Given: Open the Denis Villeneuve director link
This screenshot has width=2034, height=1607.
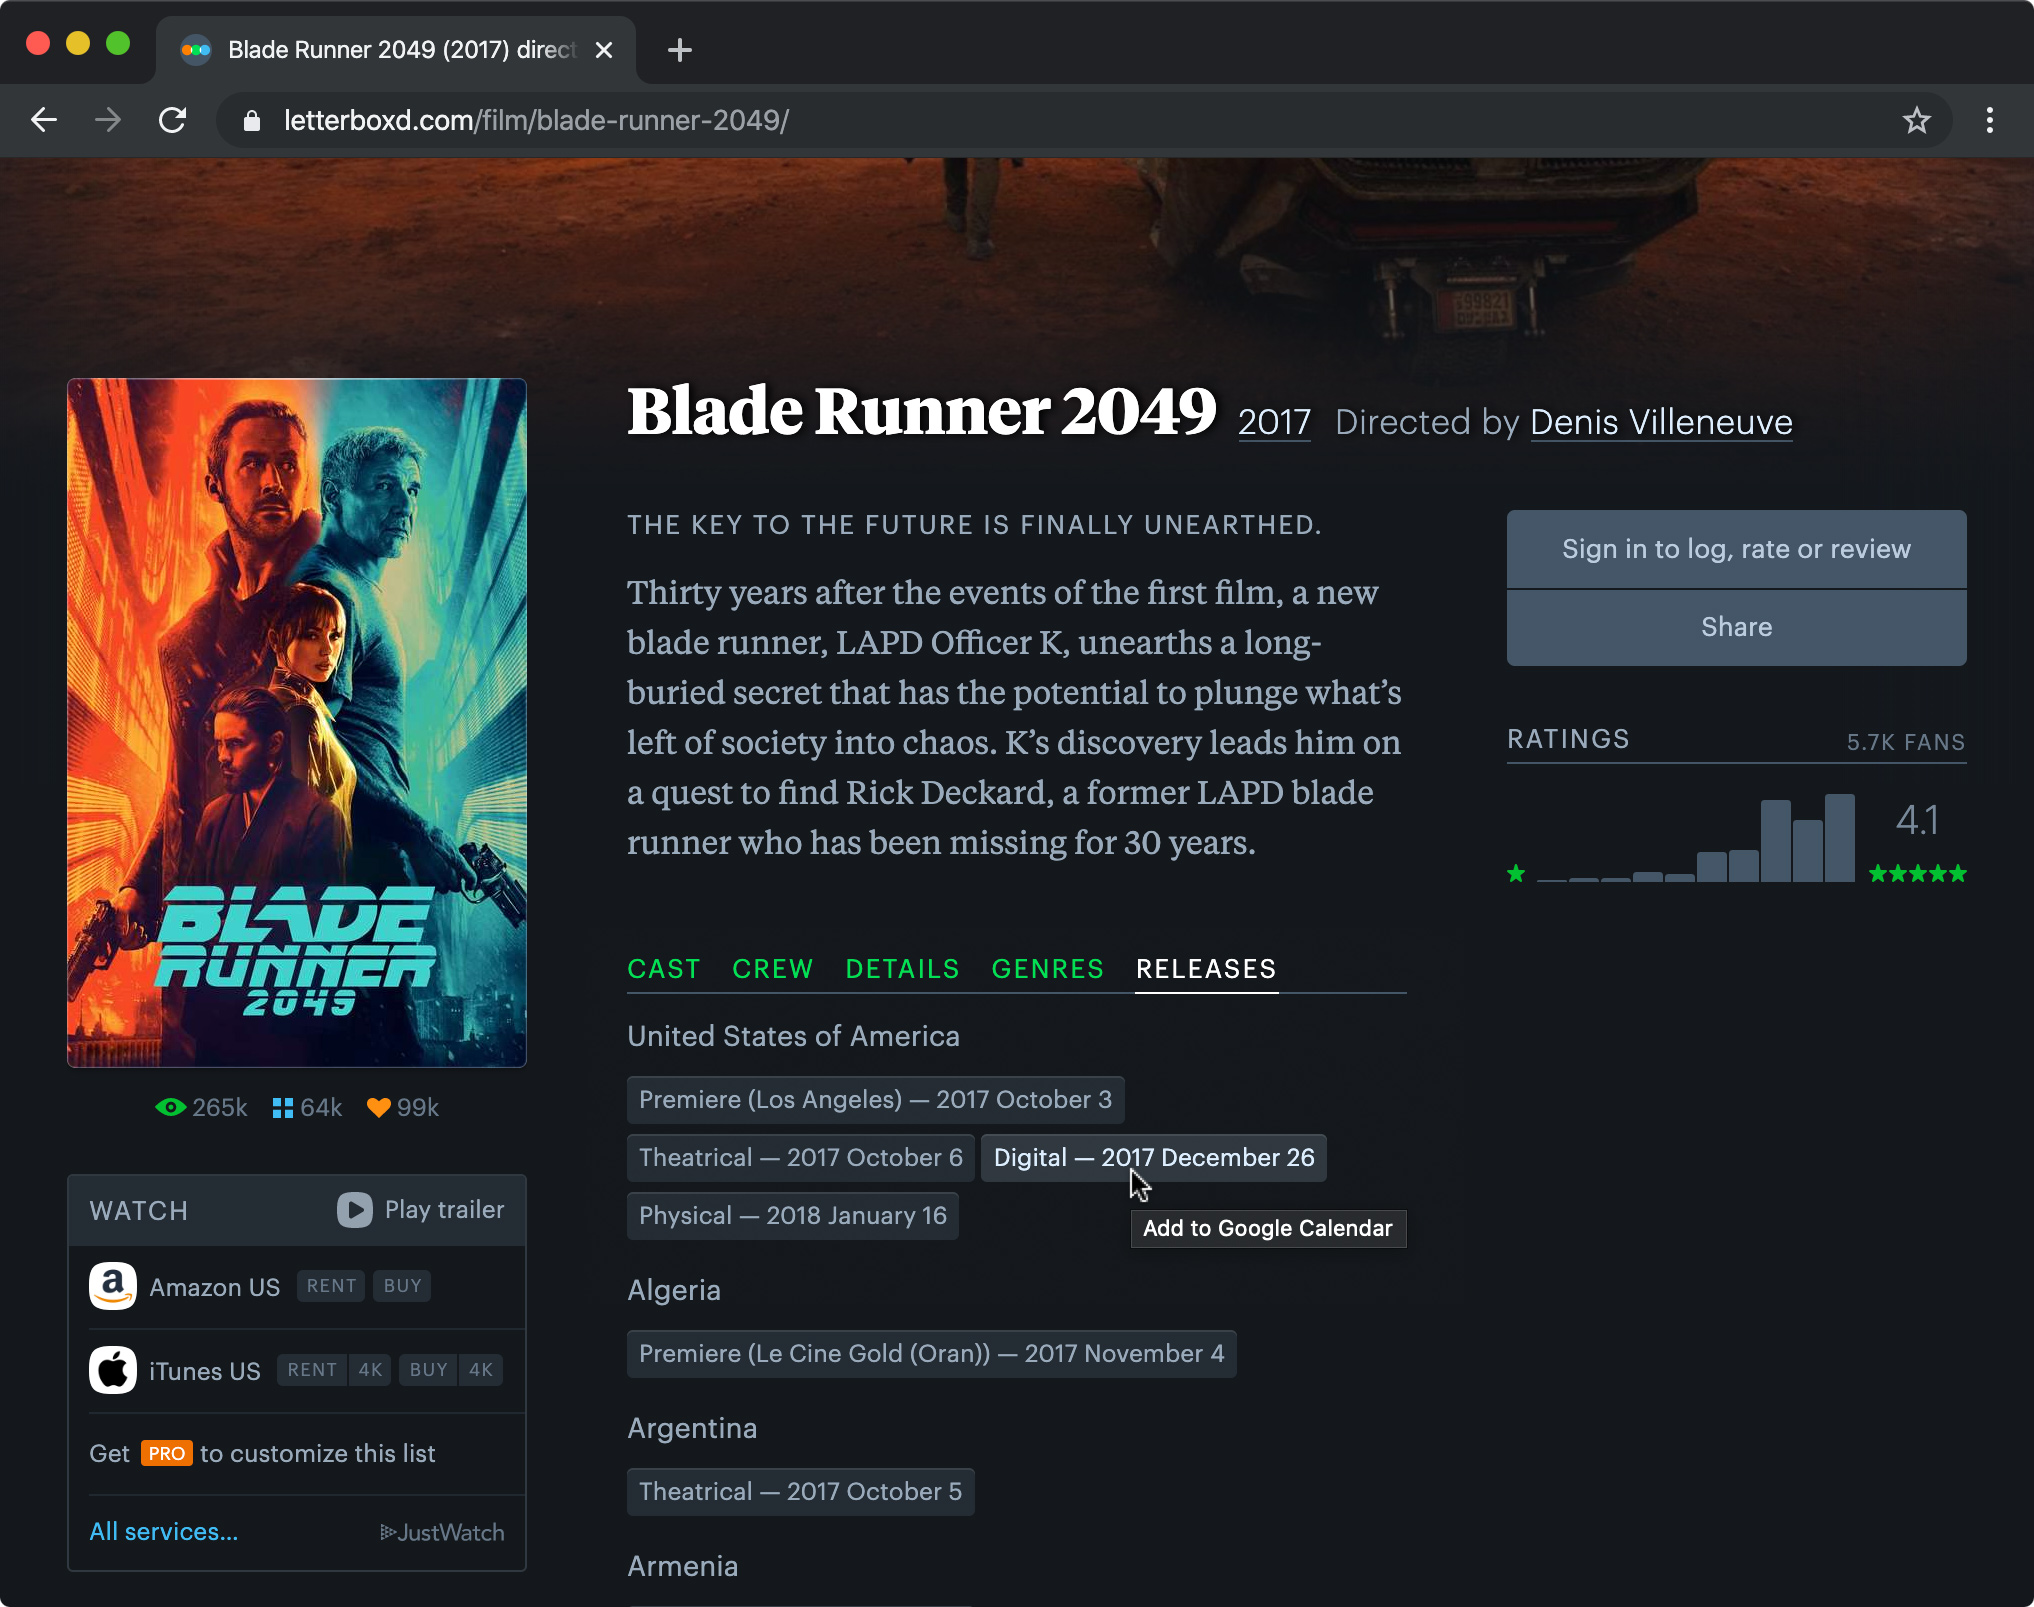Looking at the screenshot, I should coord(1660,422).
